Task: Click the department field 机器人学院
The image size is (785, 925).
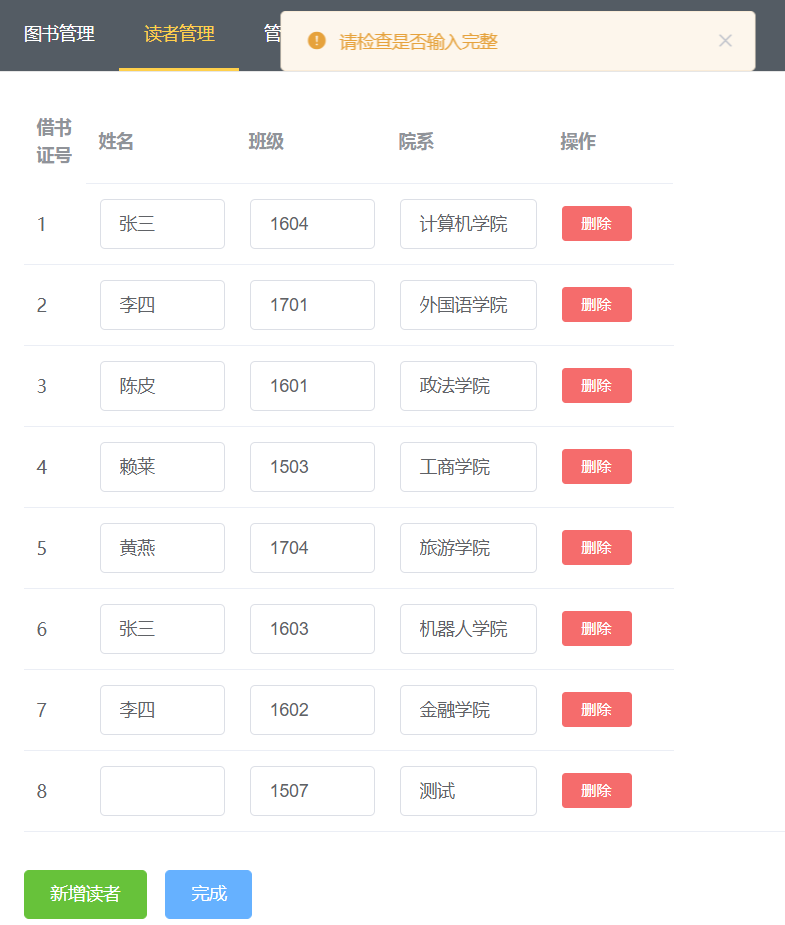Action: [468, 629]
